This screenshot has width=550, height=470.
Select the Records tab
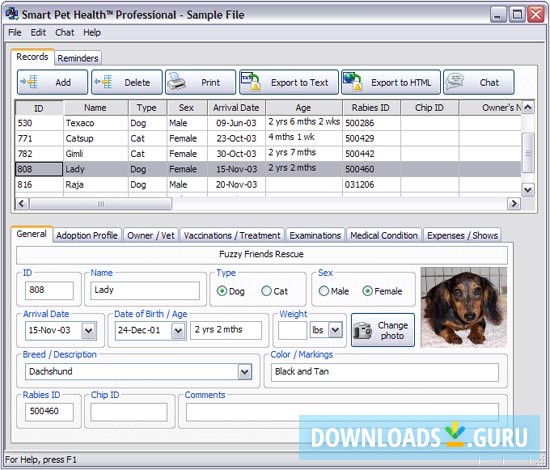32,57
